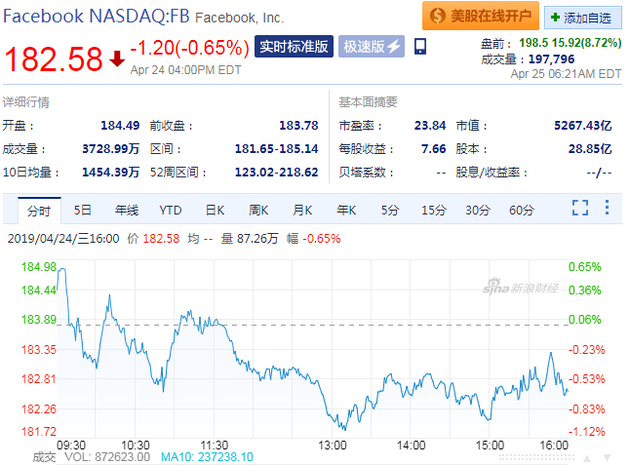630x466 pixels.
Task: Select the 年K chart tab
Action: (346, 210)
